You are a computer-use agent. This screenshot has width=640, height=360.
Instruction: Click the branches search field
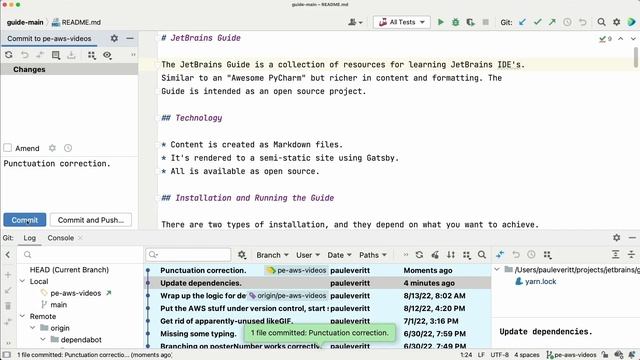[x=80, y=255]
